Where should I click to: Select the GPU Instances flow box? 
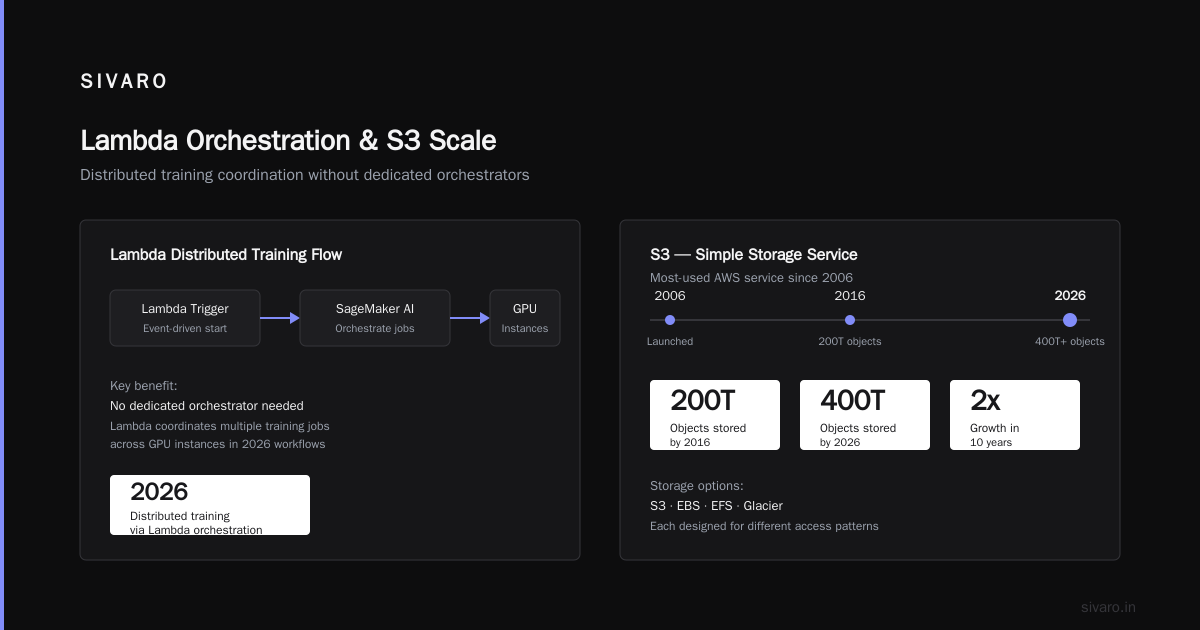point(525,318)
